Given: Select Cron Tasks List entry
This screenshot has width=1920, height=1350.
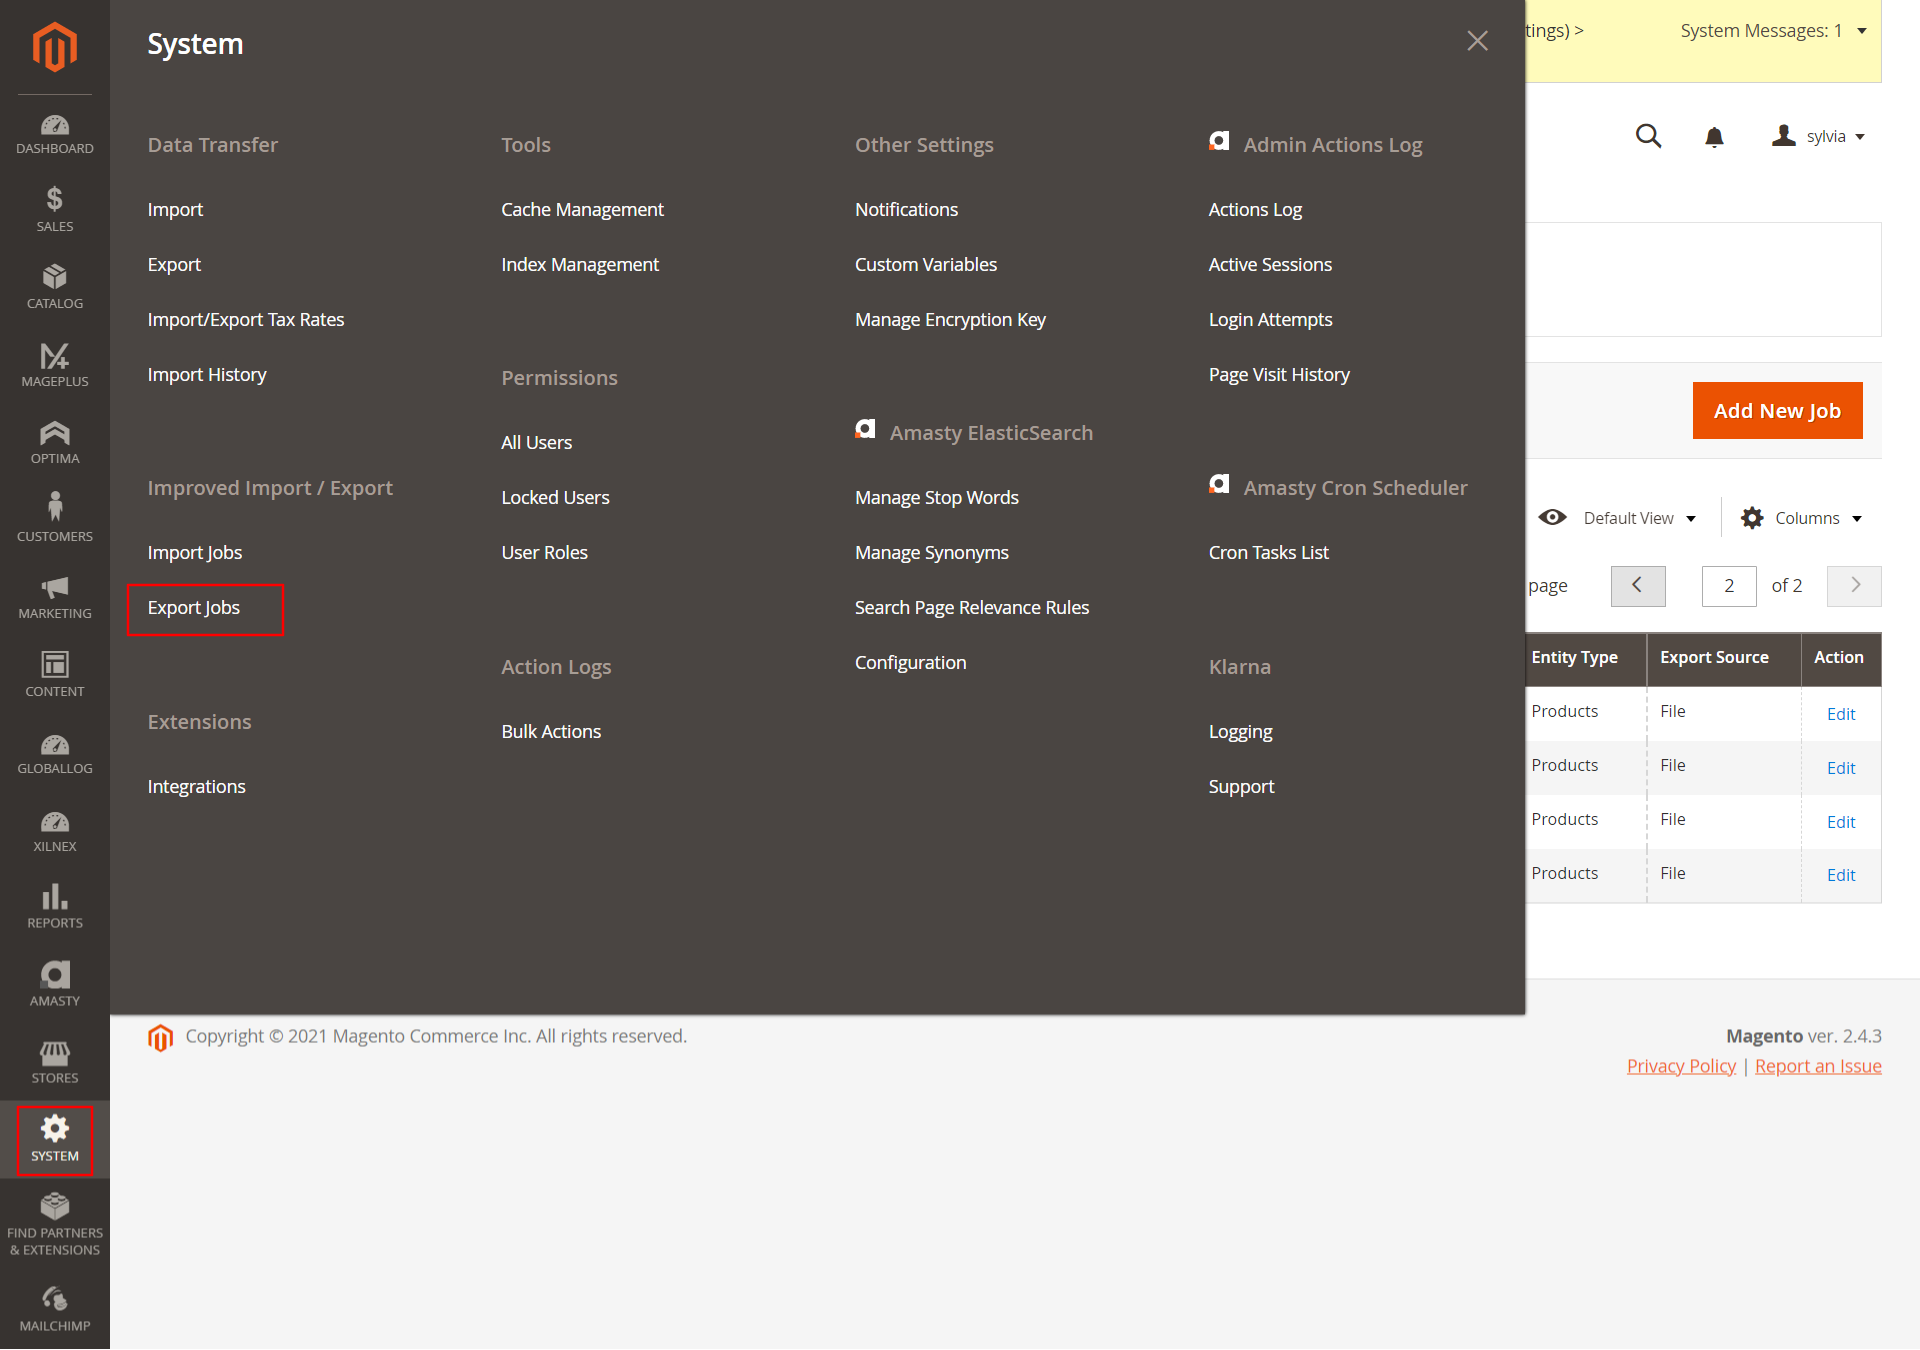Looking at the screenshot, I should 1268,553.
